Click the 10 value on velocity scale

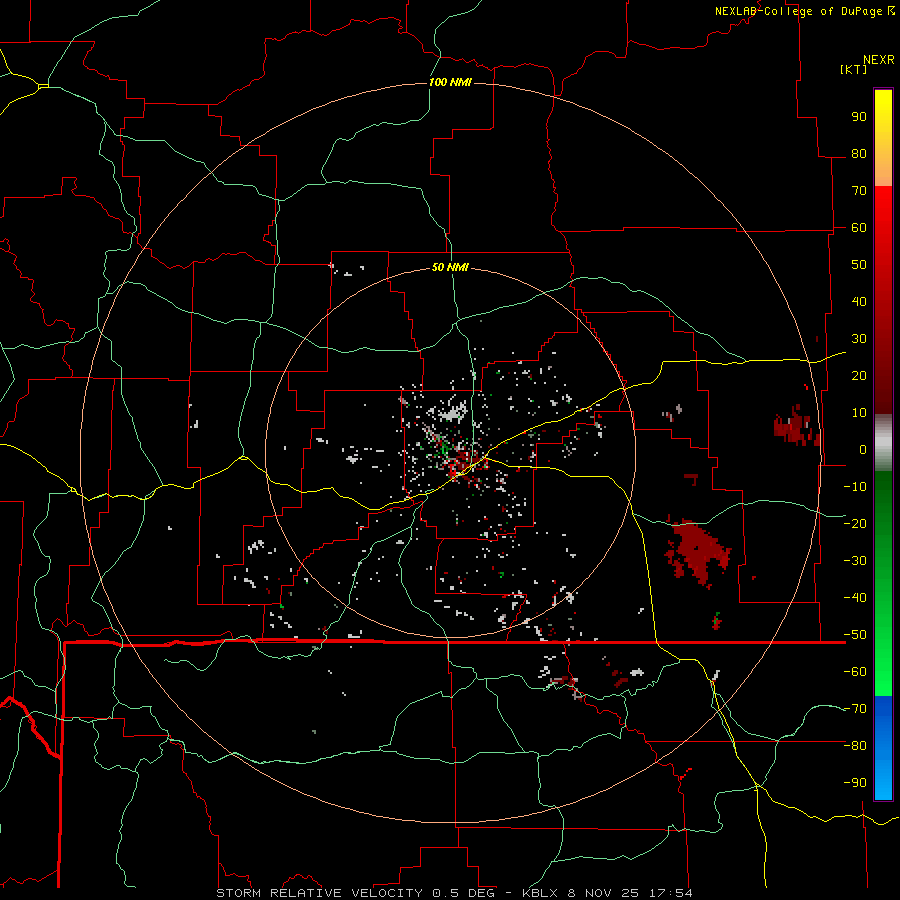pos(859,413)
